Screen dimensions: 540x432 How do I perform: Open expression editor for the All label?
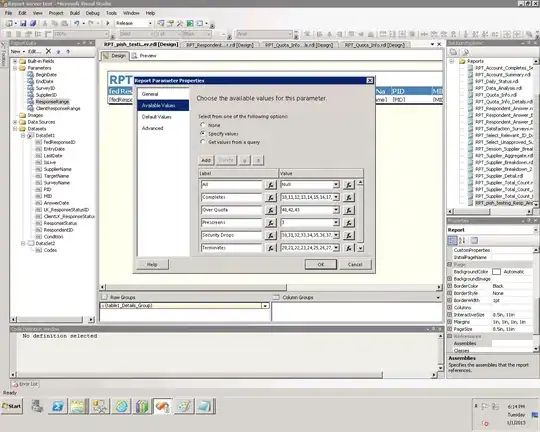coord(271,185)
